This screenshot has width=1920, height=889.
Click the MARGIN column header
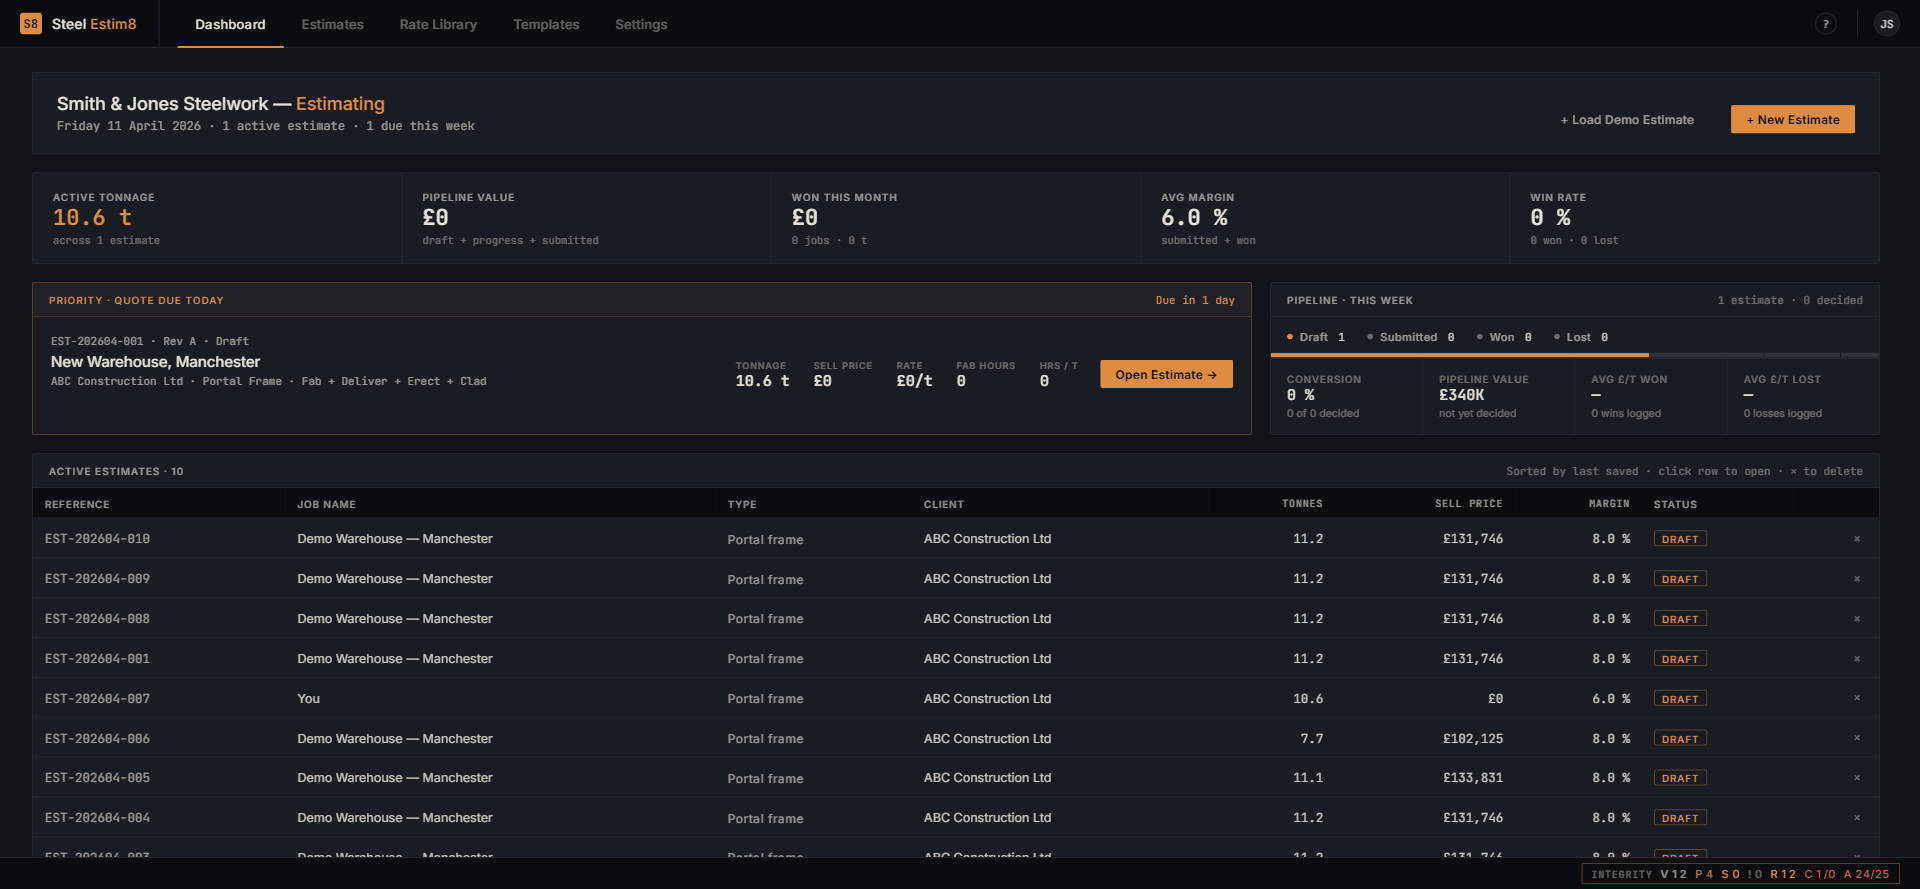1609,504
